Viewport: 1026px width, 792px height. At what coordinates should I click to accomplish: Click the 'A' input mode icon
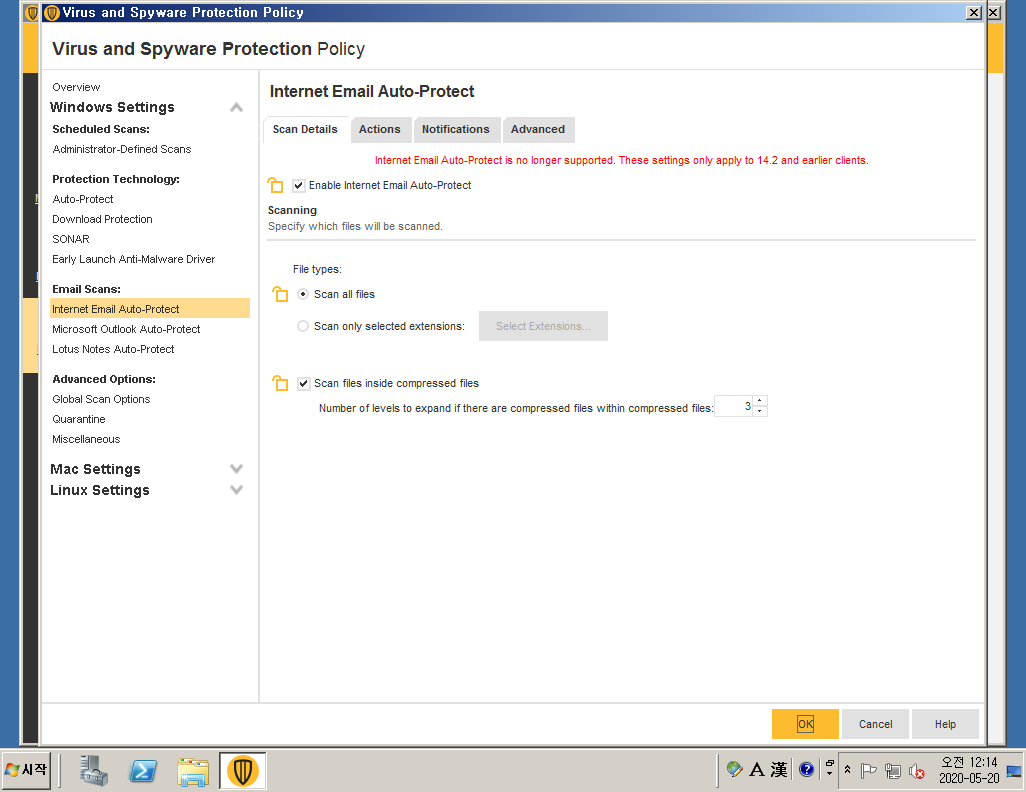click(757, 769)
